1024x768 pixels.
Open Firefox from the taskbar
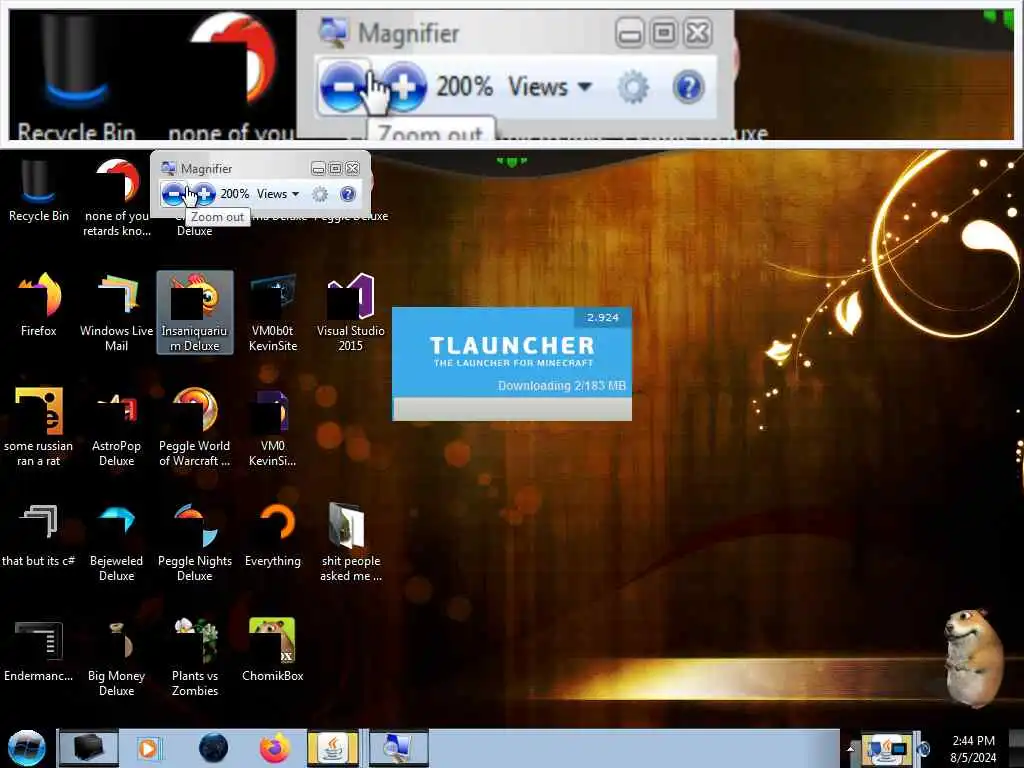[274, 748]
